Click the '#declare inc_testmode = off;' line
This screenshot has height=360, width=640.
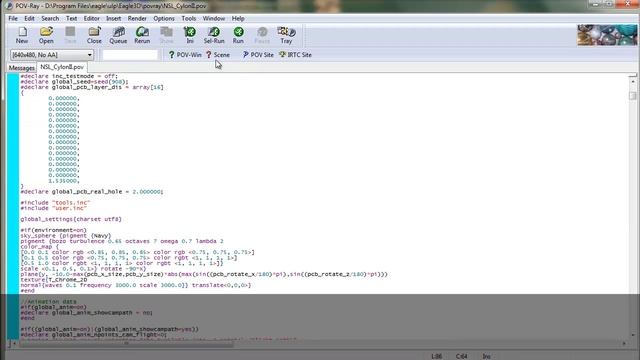tap(69, 76)
